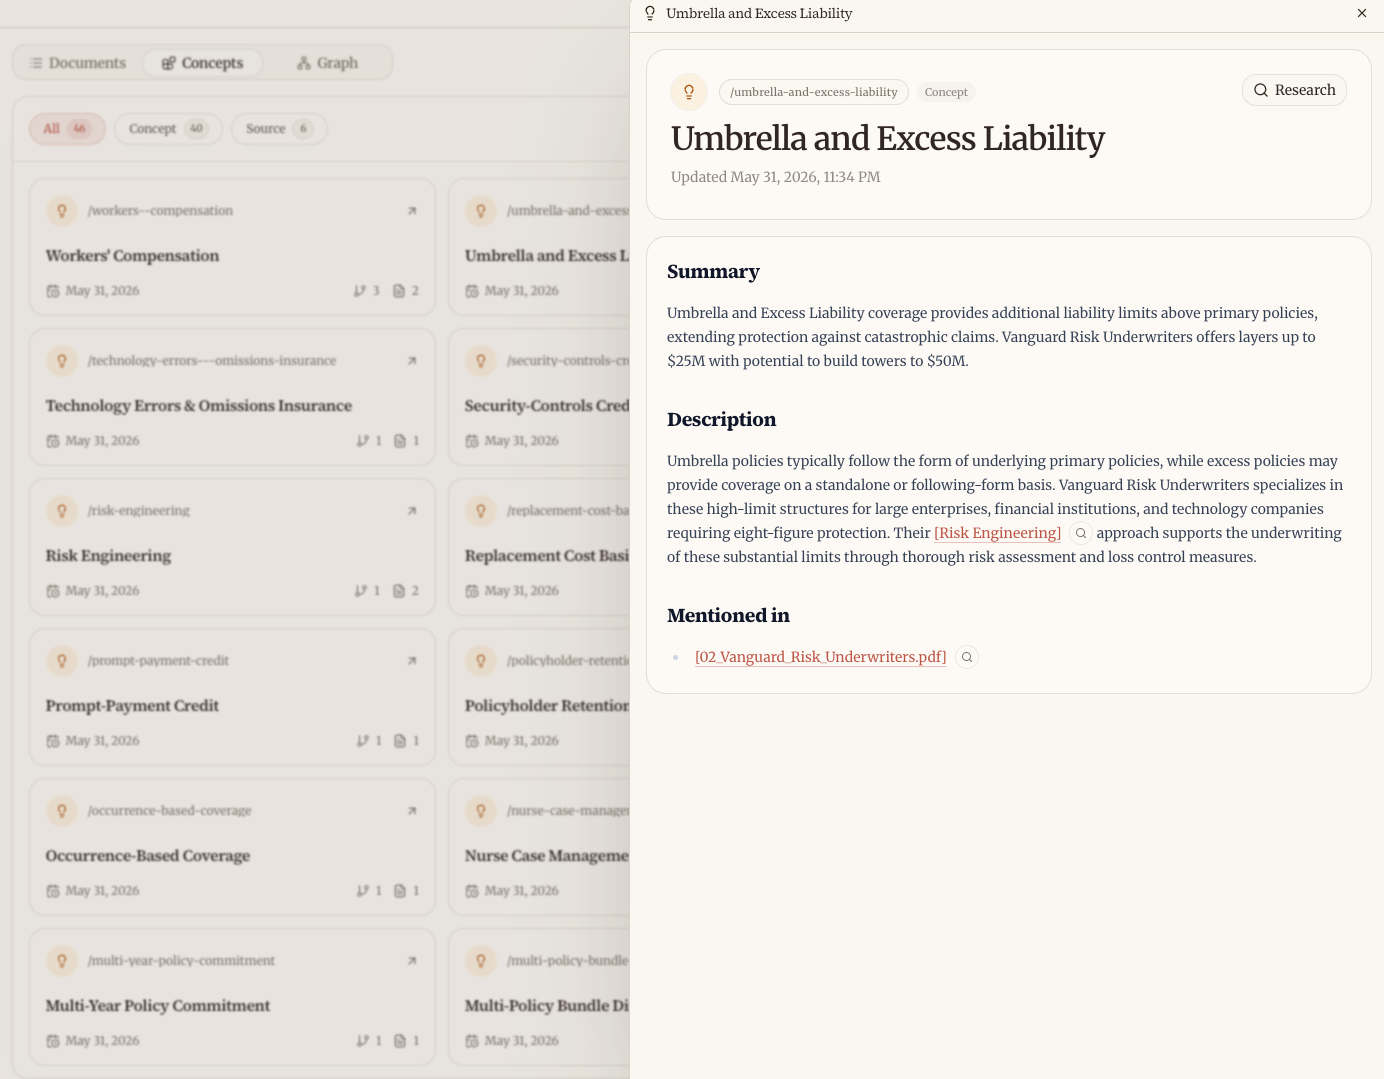Click the Security-Controls Credit card title
Viewport: 1384px width, 1079px height.
(x=547, y=406)
